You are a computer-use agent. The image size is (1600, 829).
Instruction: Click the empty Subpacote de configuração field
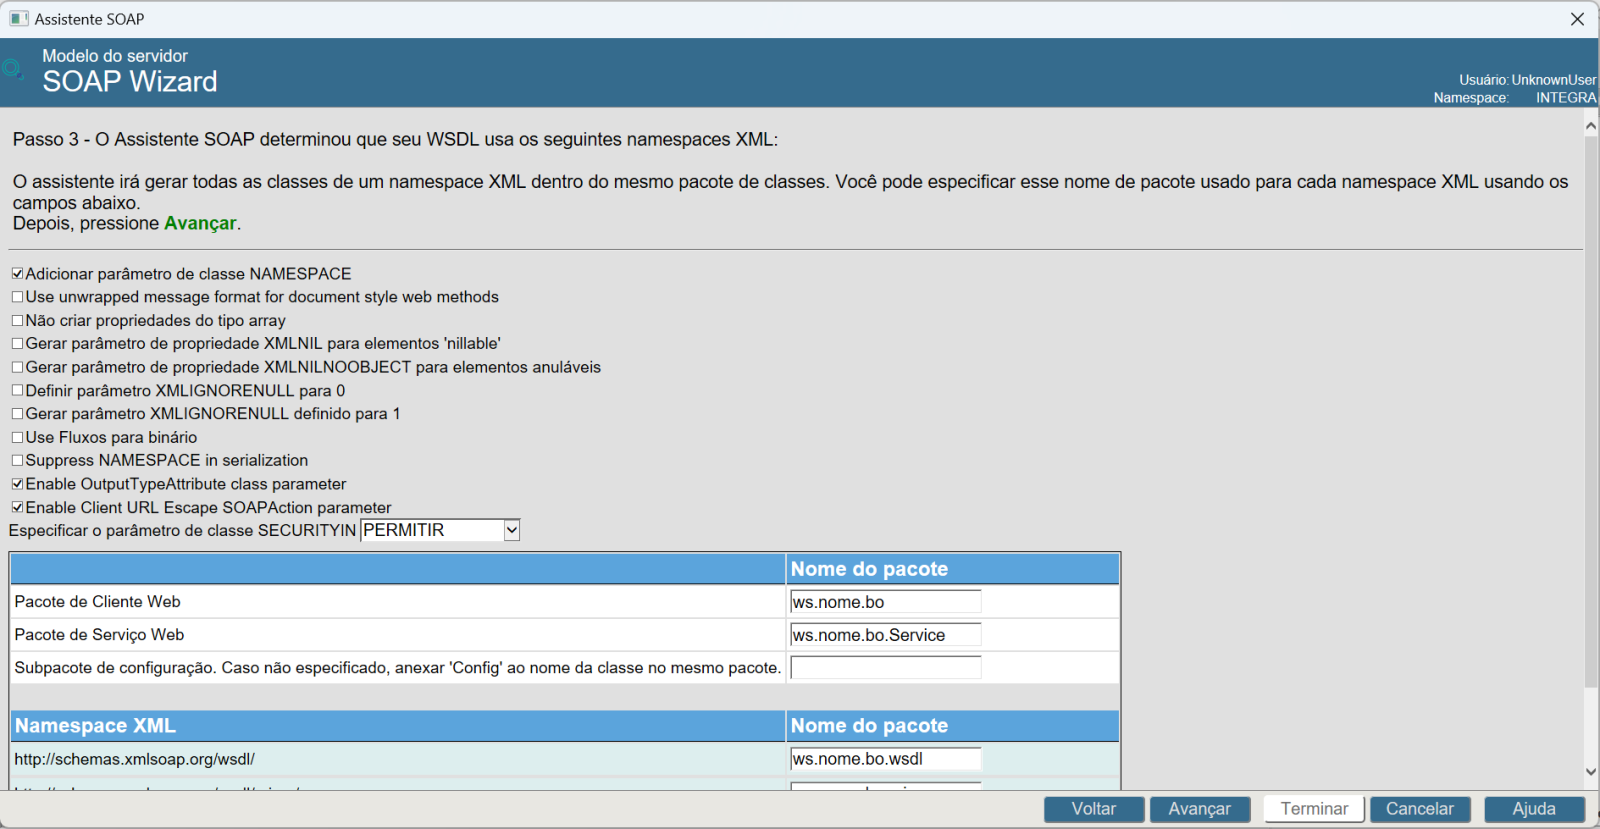[x=885, y=668]
